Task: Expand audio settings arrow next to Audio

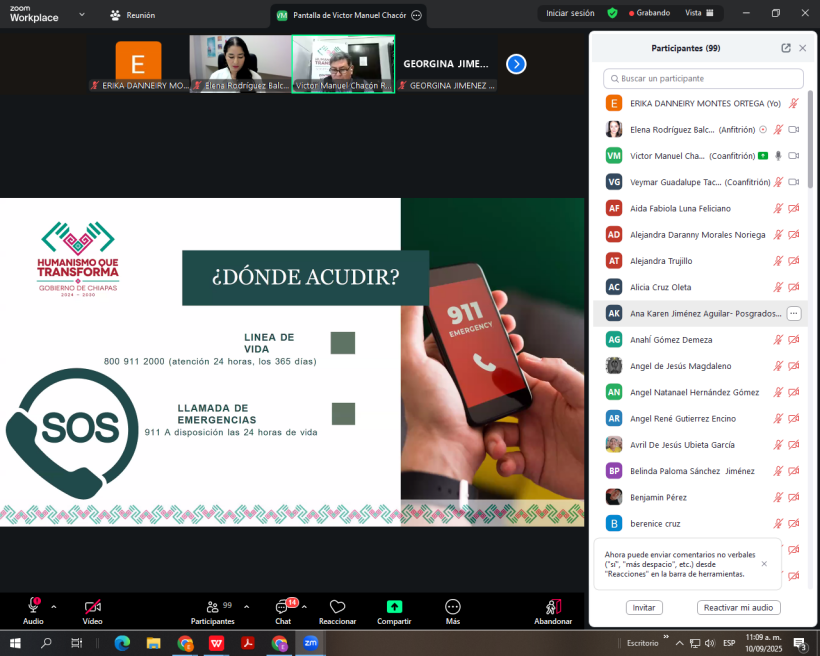Action: (x=54, y=606)
